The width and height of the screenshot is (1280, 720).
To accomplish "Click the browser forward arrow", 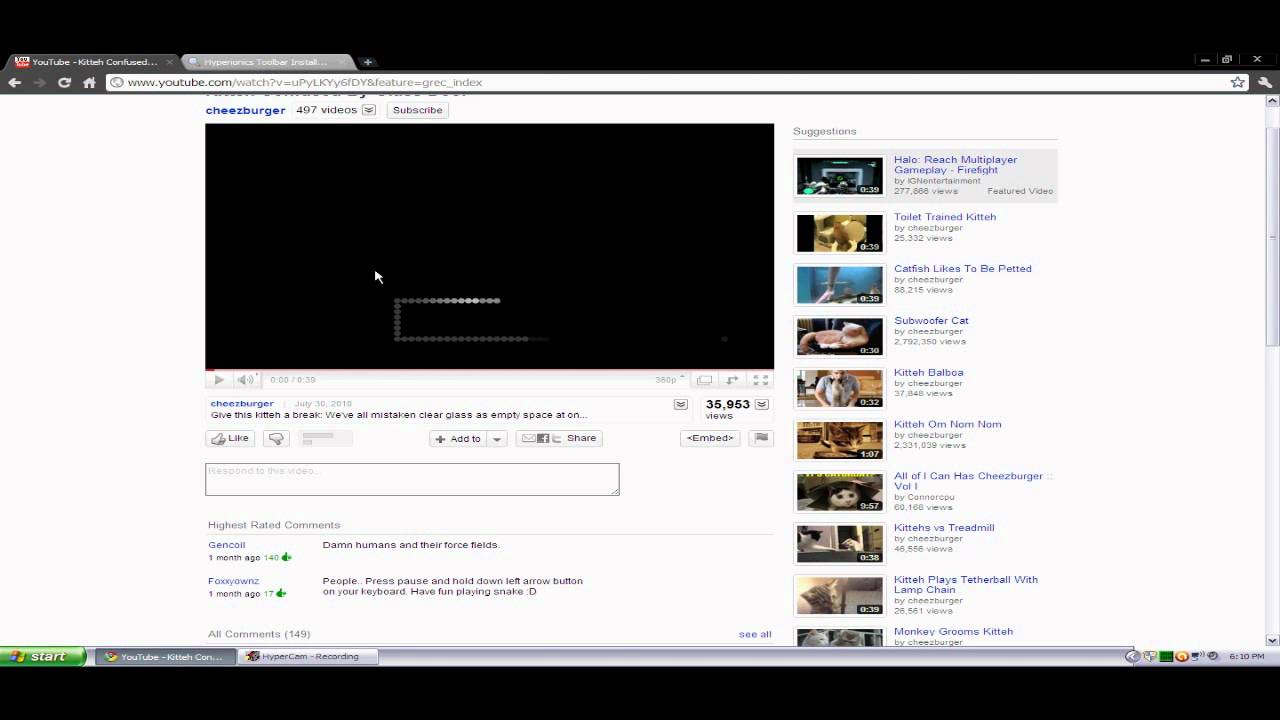I will pos(40,83).
